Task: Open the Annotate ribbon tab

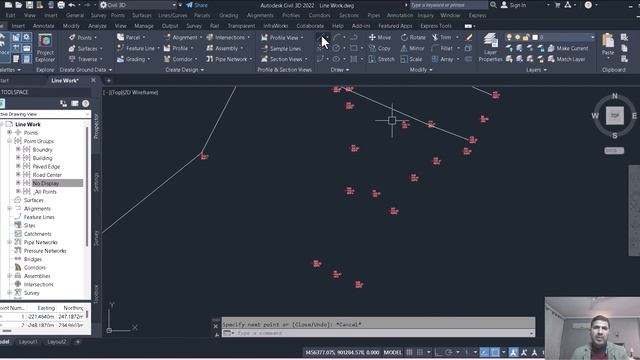Action: pyautogui.click(x=43, y=26)
